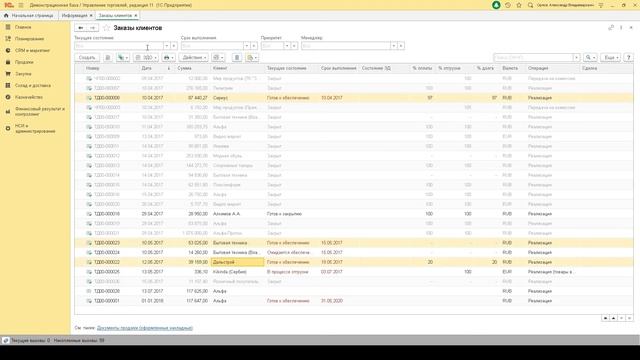Switch to Начальная страница tab
Viewport: 640px width, 360px height.
pyautogui.click(x=29, y=16)
